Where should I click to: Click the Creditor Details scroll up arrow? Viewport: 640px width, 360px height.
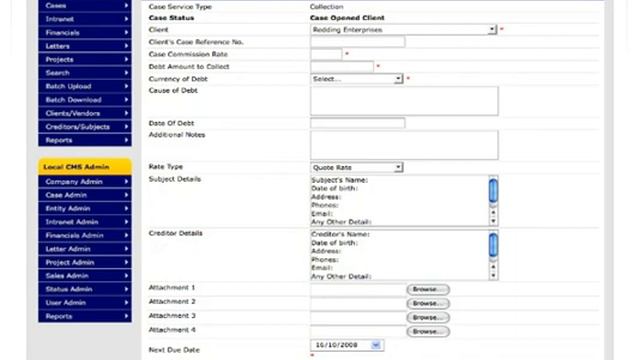tap(493, 267)
